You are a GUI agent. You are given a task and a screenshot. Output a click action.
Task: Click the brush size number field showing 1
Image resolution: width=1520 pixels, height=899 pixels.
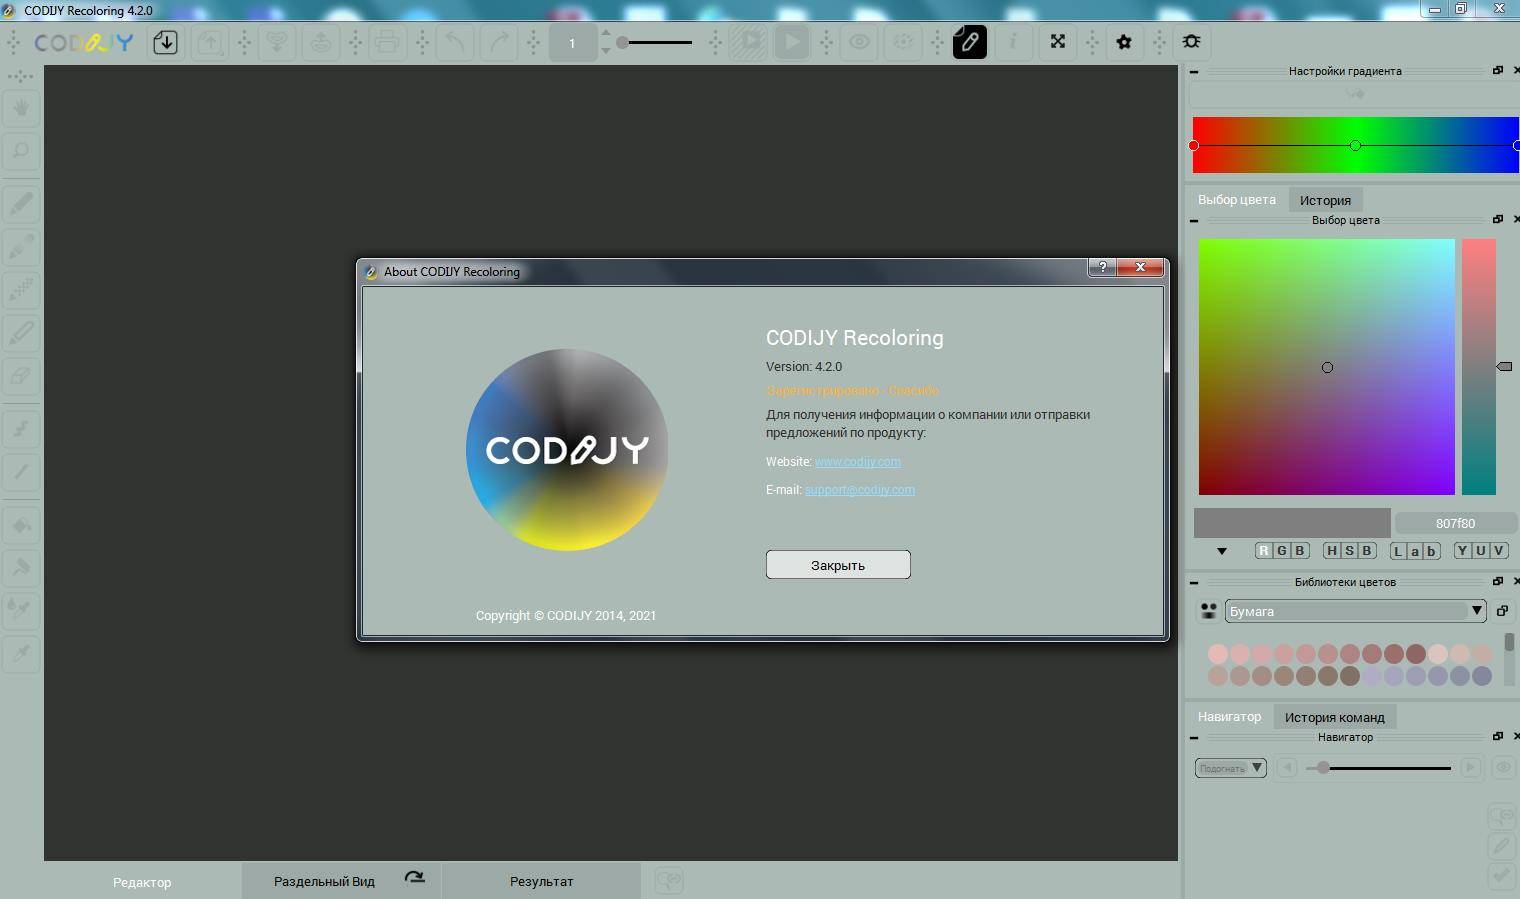572,43
